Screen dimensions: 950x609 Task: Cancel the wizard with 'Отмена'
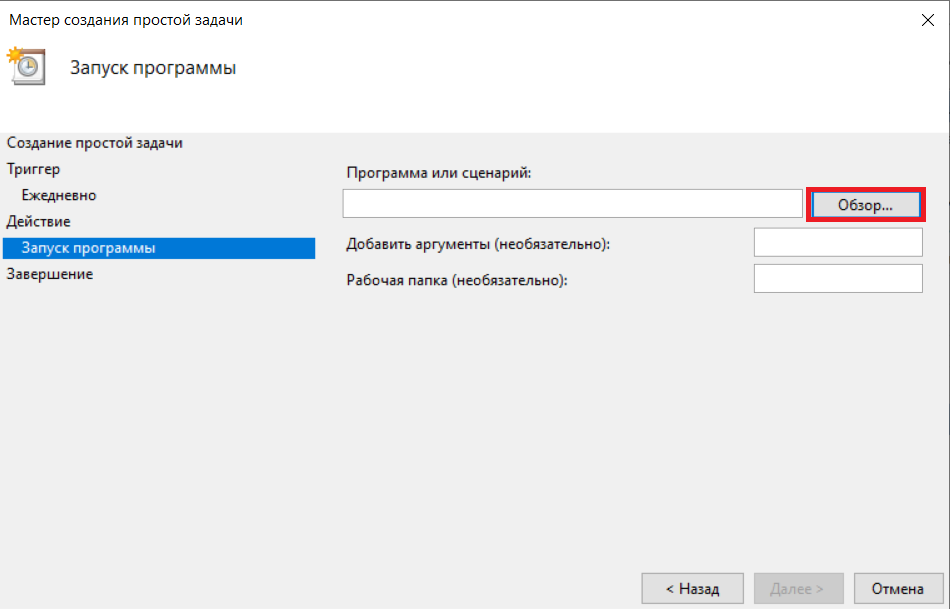(x=898, y=588)
